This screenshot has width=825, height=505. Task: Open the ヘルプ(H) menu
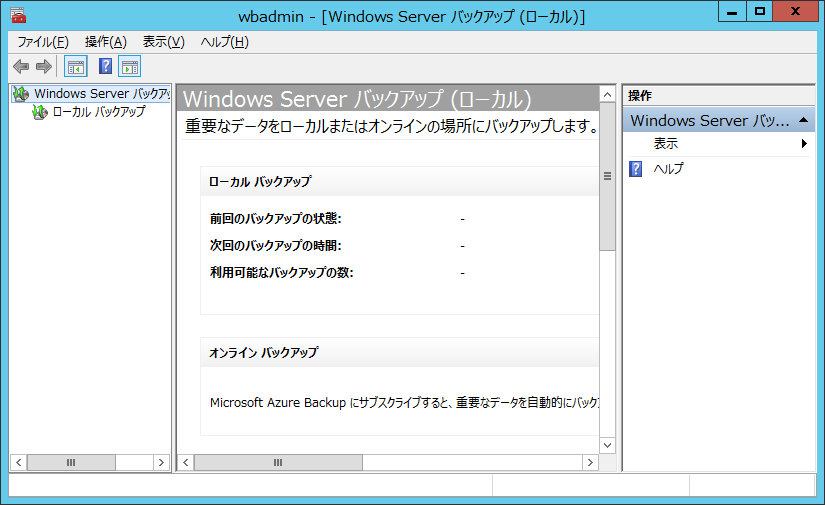tap(225, 42)
